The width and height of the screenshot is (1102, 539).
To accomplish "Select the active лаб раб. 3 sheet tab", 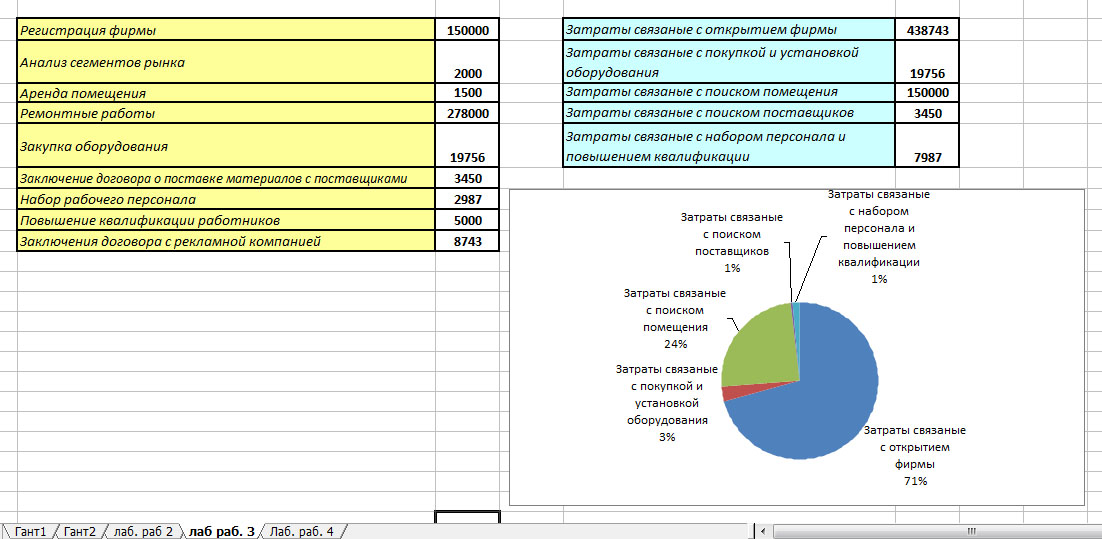I will [x=221, y=531].
